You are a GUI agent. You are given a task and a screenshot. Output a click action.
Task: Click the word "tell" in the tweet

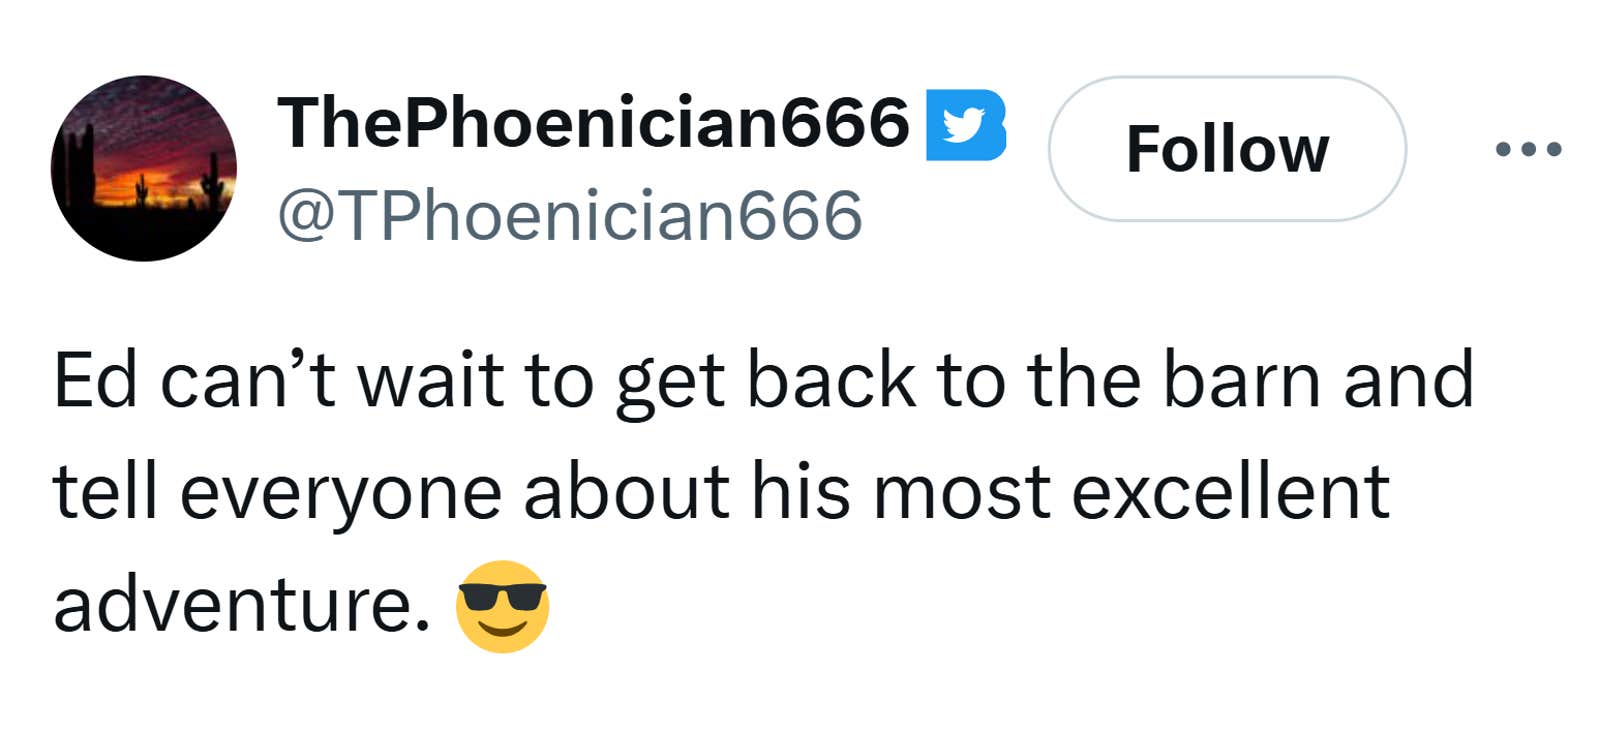point(105,492)
